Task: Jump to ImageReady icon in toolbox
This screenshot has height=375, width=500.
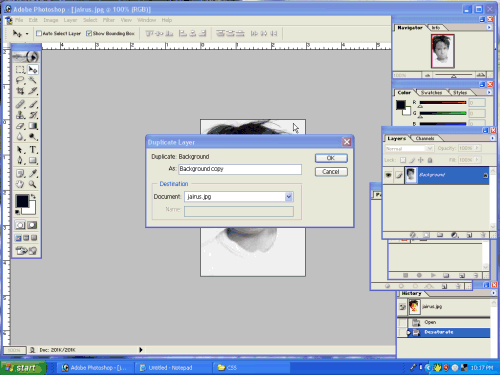Action: (26, 250)
